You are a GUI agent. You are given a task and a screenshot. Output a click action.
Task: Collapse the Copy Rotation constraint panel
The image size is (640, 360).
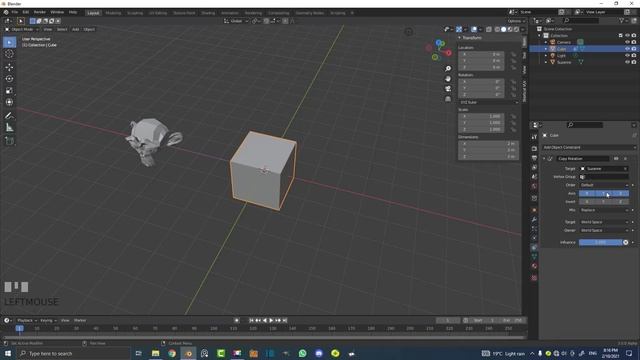click(544, 158)
